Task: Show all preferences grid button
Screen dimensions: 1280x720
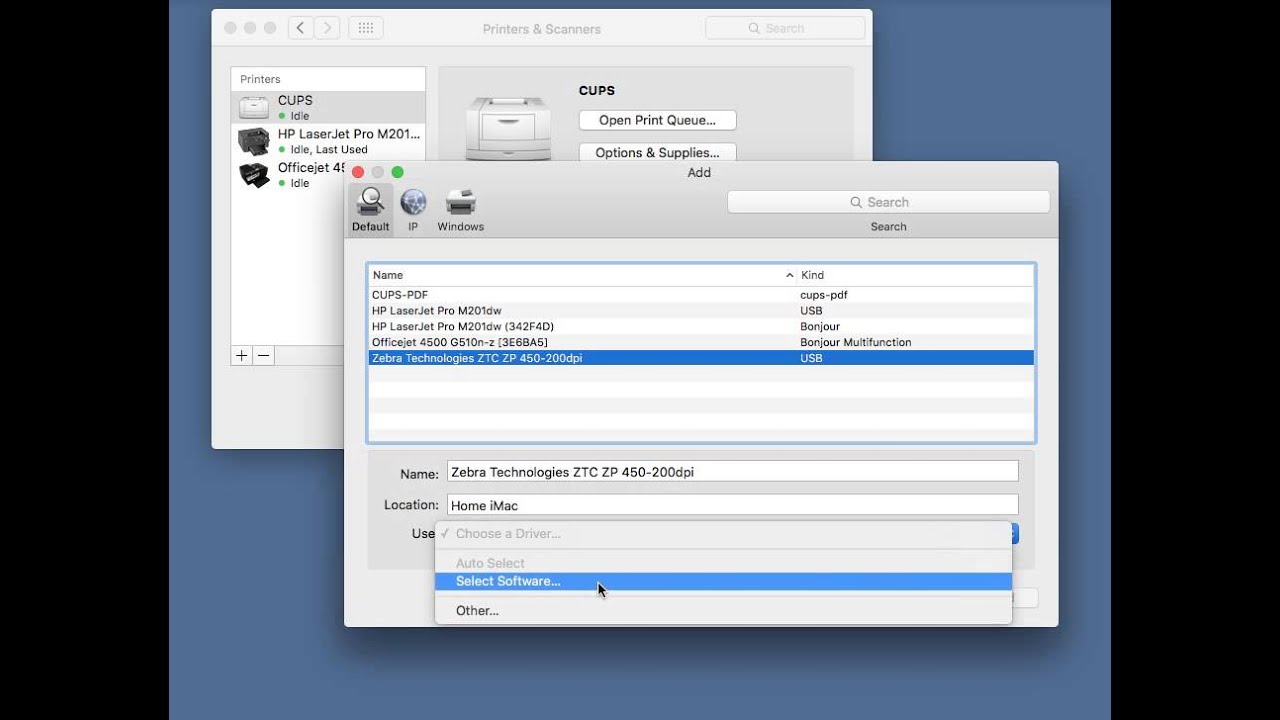Action: pyautogui.click(x=365, y=28)
